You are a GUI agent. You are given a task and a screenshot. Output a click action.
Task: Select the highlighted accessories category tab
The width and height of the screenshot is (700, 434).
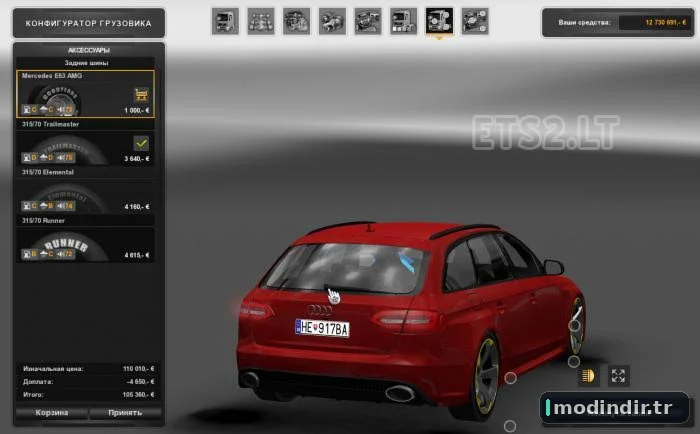click(x=439, y=21)
